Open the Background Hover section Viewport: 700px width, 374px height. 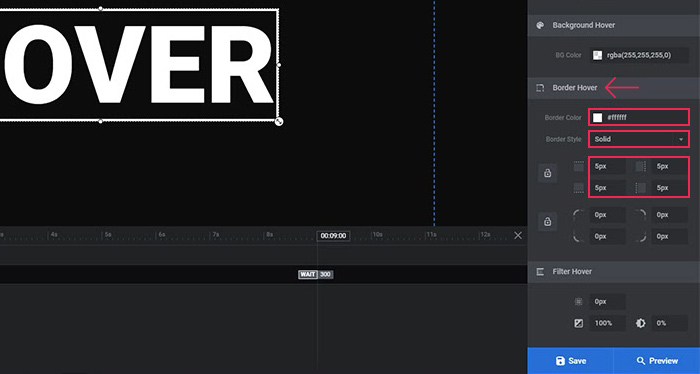click(x=613, y=25)
